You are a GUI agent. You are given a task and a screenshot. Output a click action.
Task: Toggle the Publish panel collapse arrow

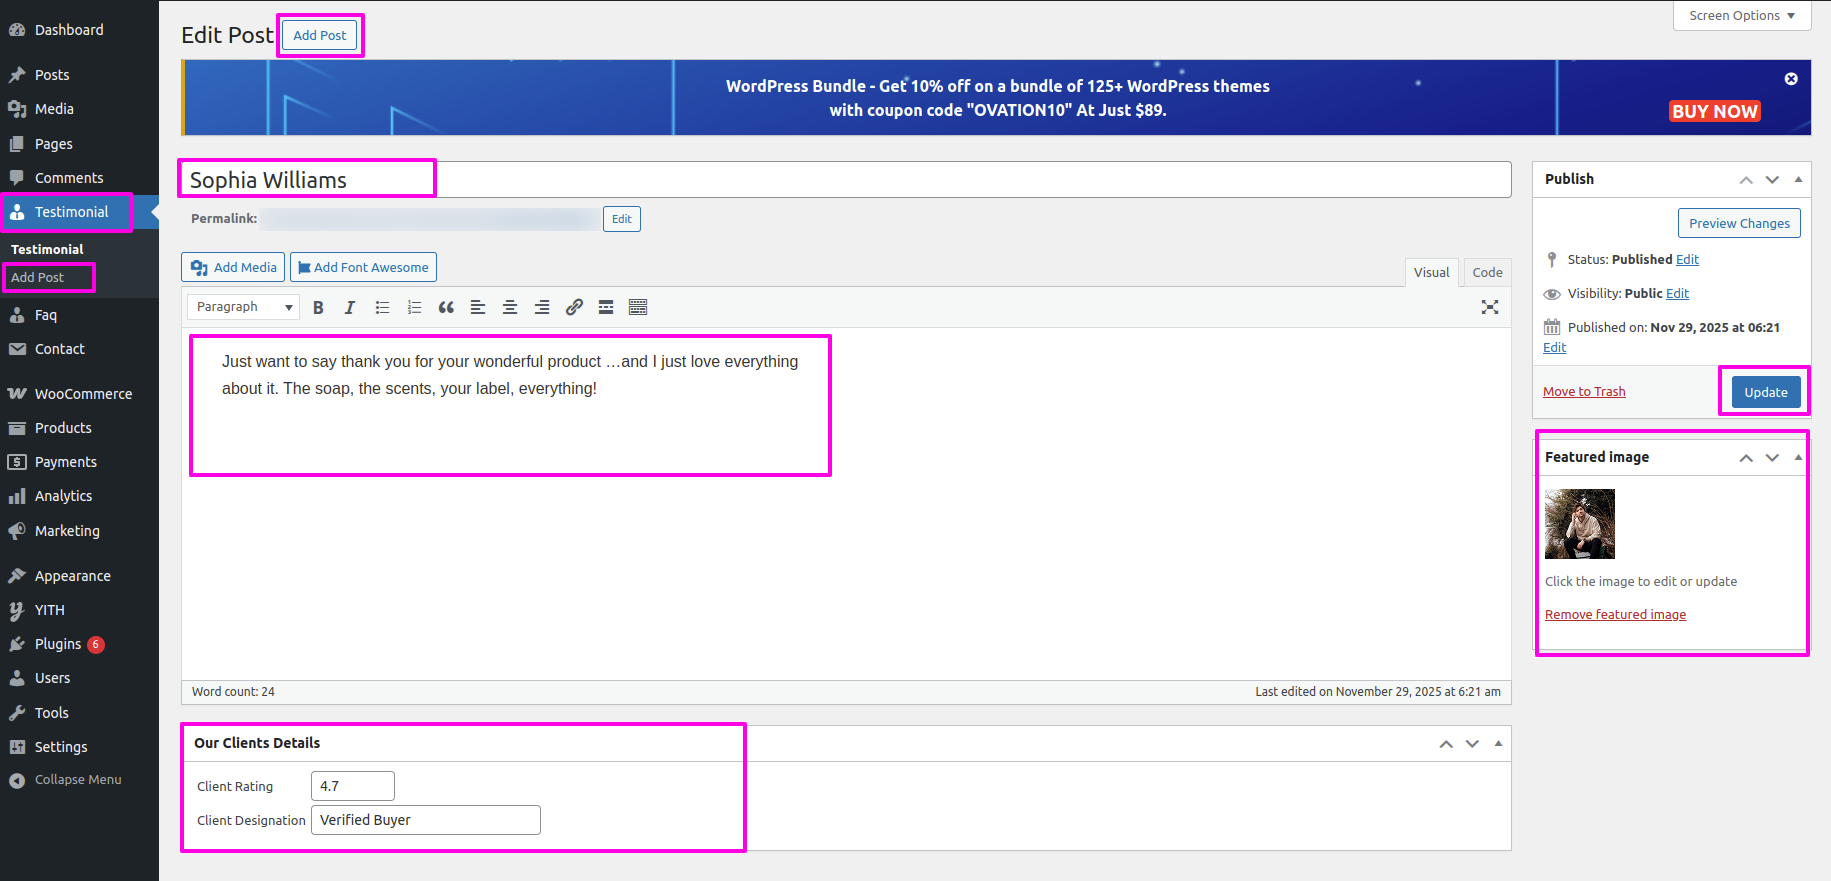pyautogui.click(x=1798, y=180)
